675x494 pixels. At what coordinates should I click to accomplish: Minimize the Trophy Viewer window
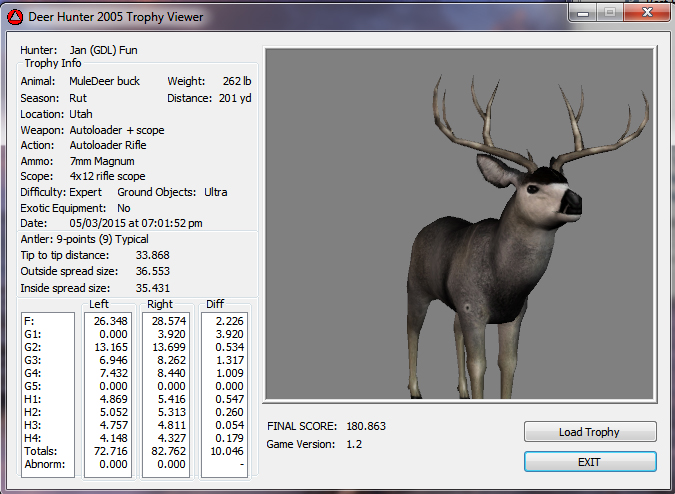[583, 12]
